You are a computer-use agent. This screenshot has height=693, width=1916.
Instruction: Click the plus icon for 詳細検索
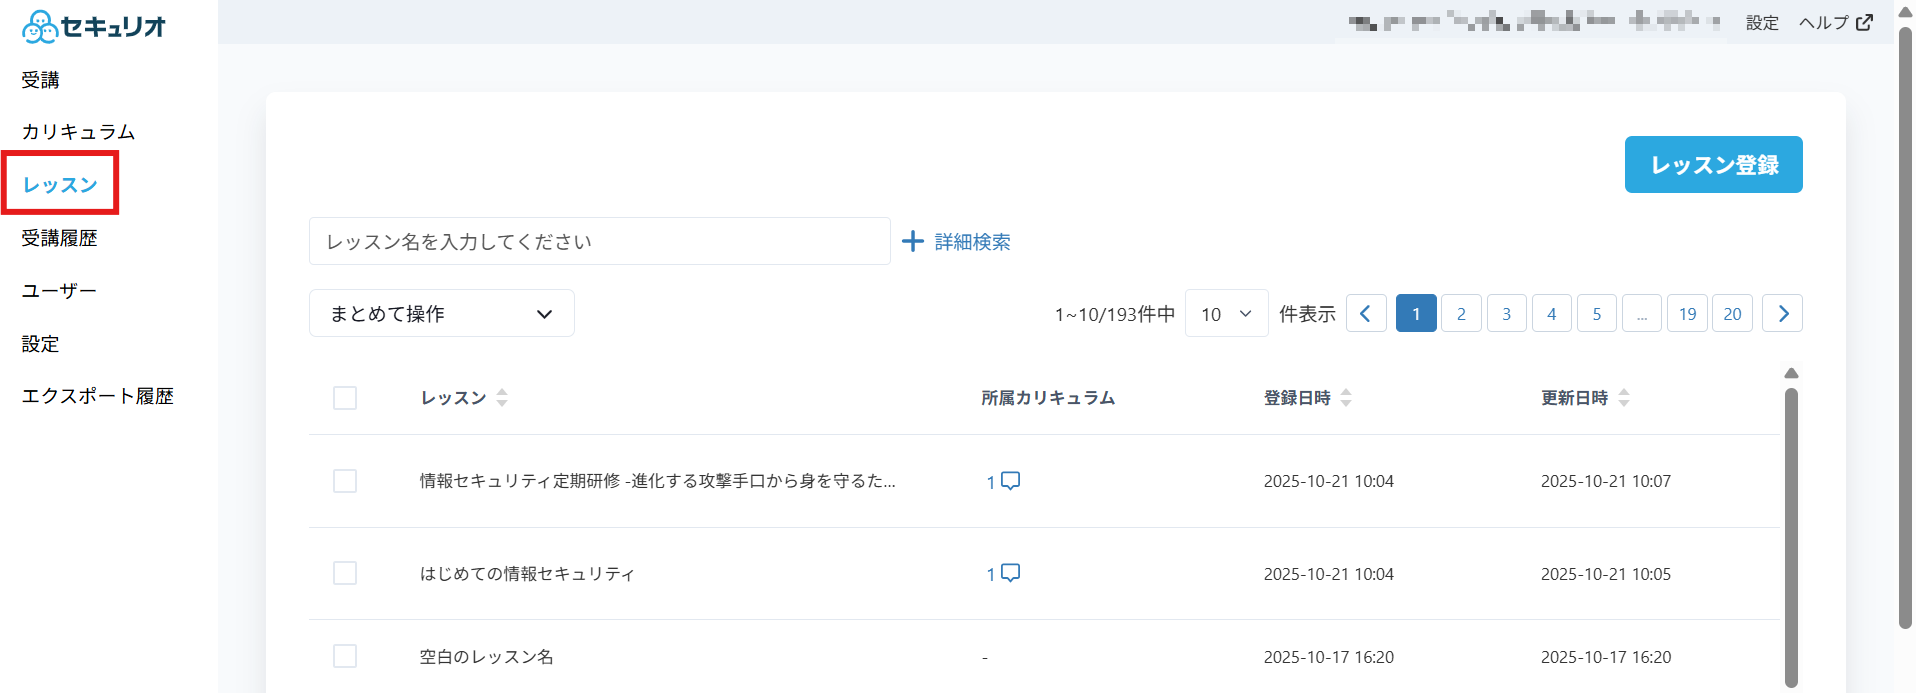pyautogui.click(x=912, y=241)
